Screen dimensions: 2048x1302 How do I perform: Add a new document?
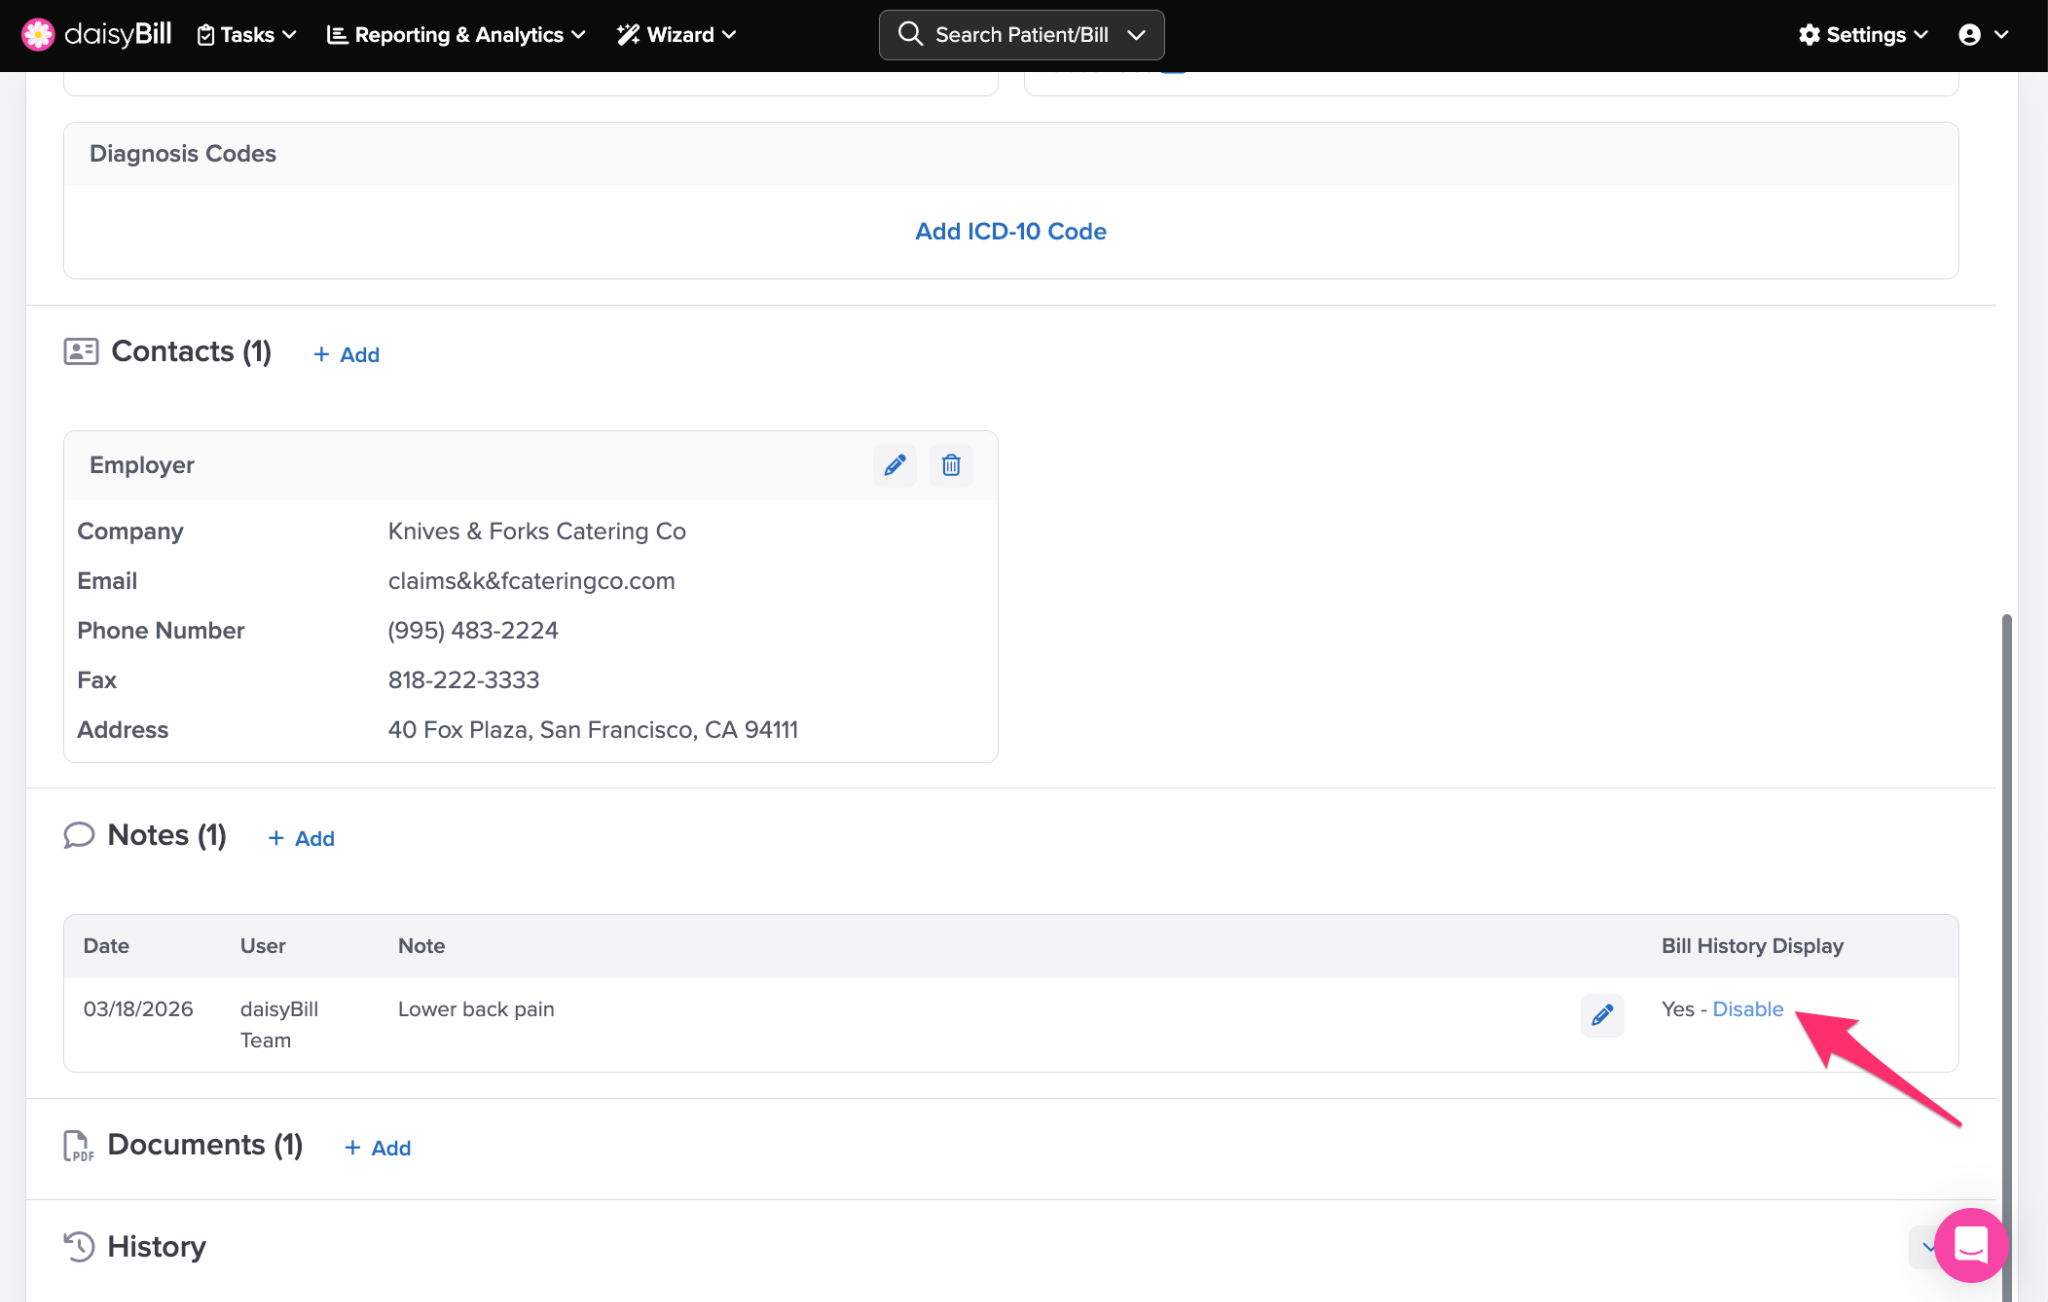(x=378, y=1148)
